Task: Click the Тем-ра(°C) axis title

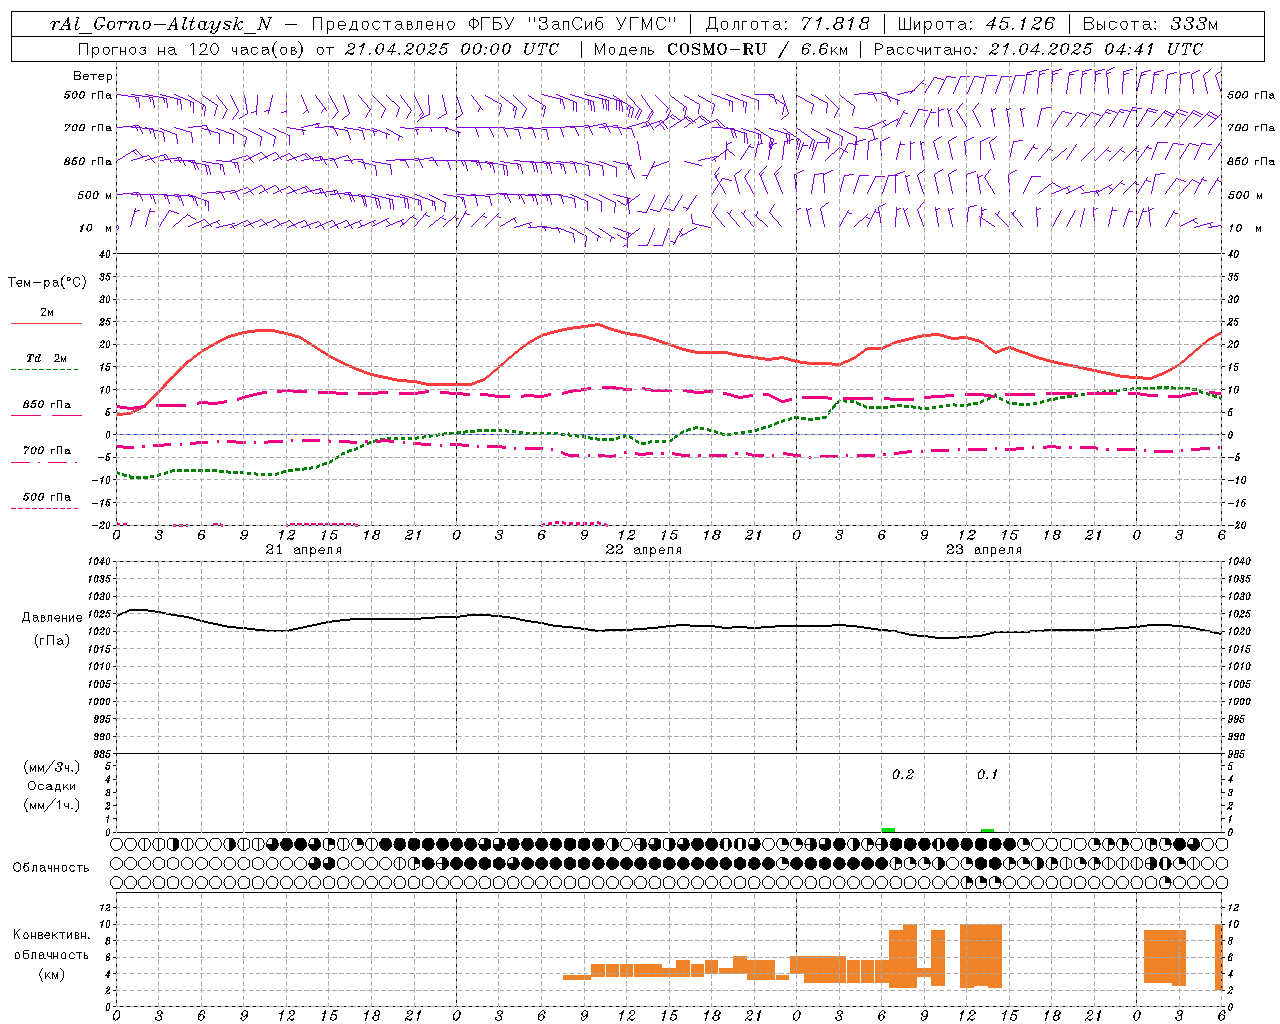Action: pos(47,282)
